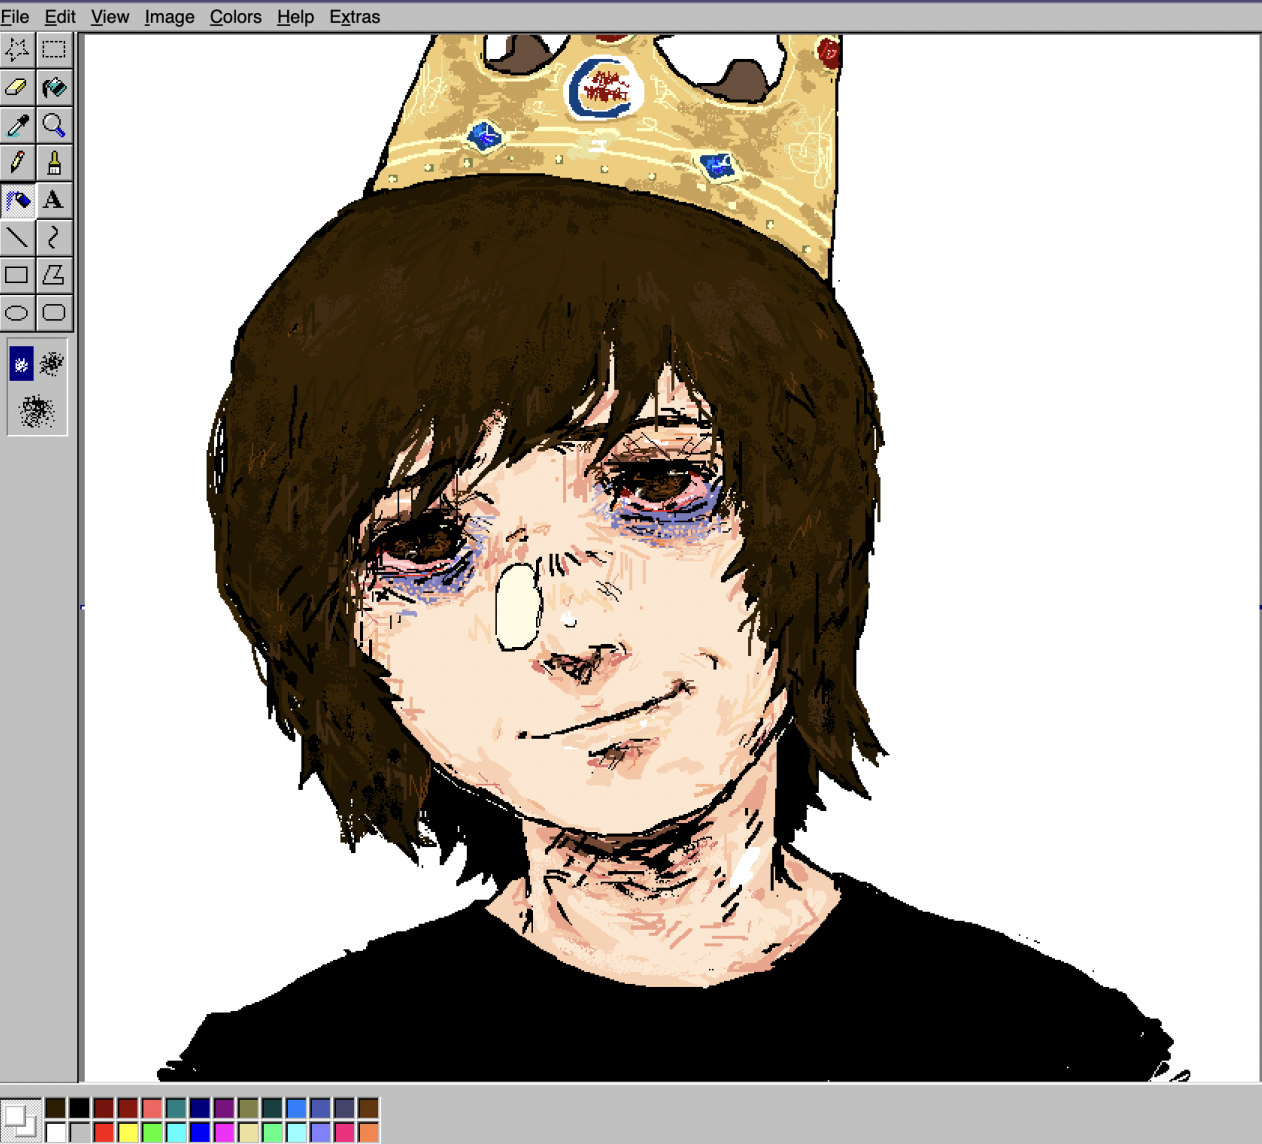Select the light gray palette swatch
Image resolution: width=1262 pixels, height=1144 pixels.
[x=80, y=1132]
